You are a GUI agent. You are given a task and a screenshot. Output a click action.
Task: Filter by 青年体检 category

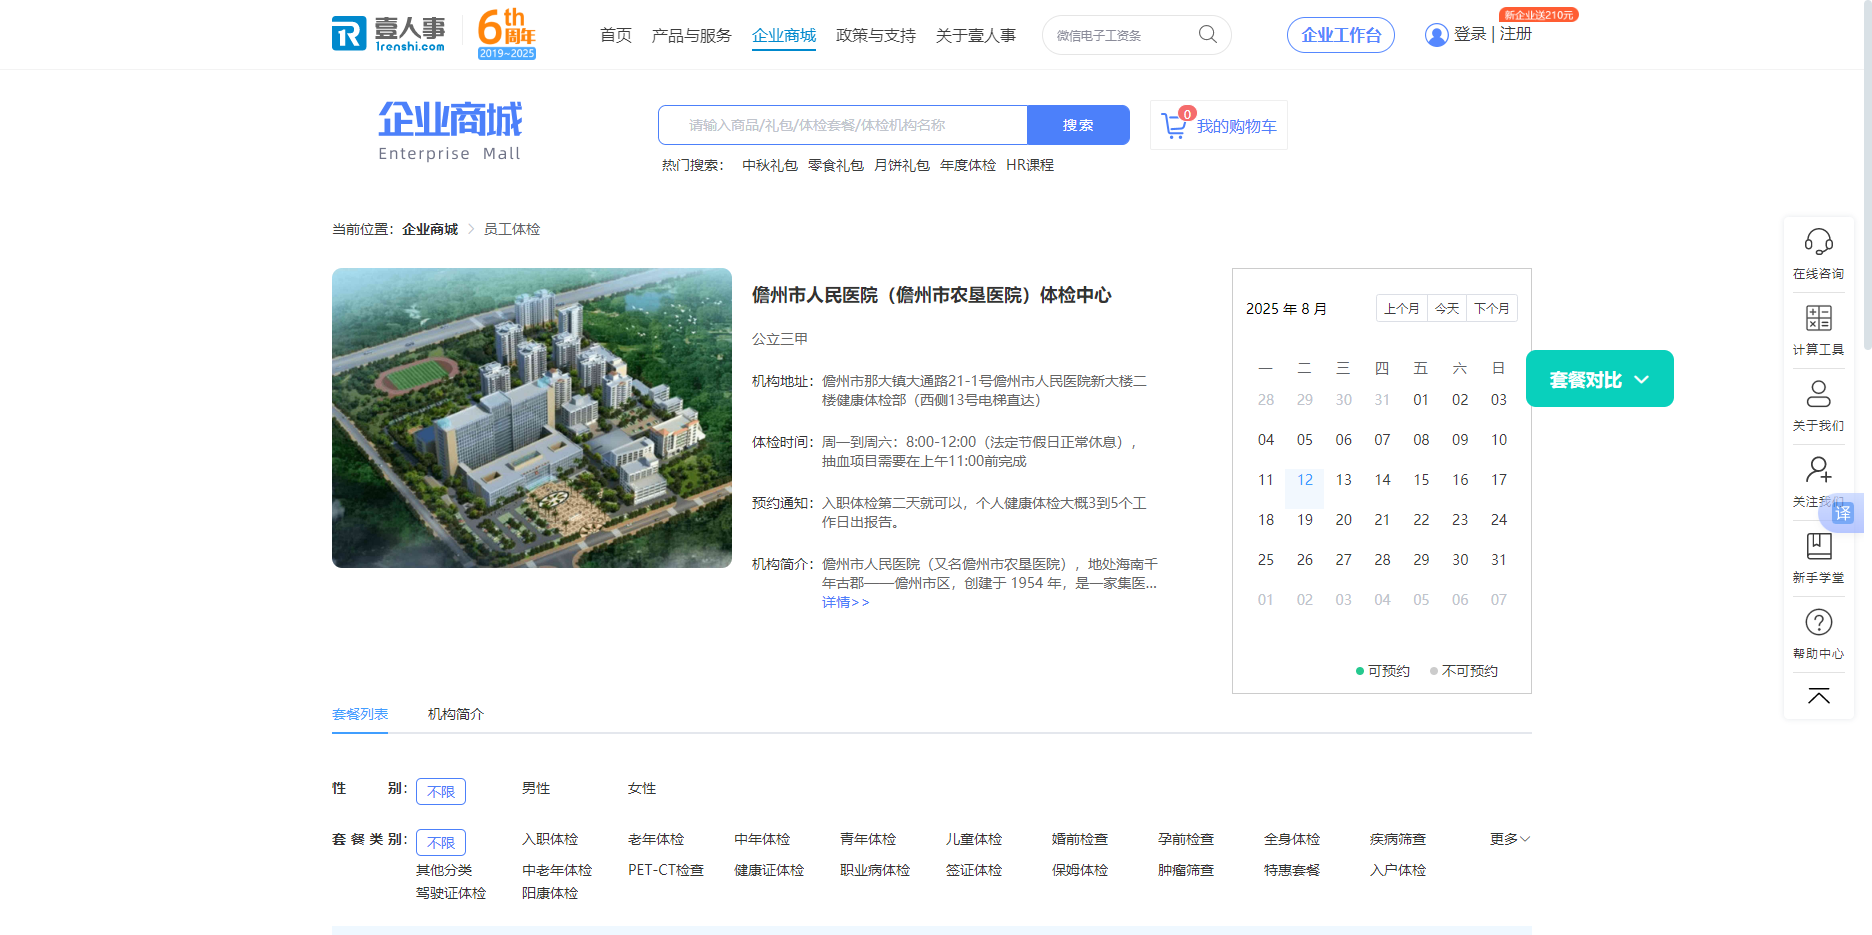868,839
